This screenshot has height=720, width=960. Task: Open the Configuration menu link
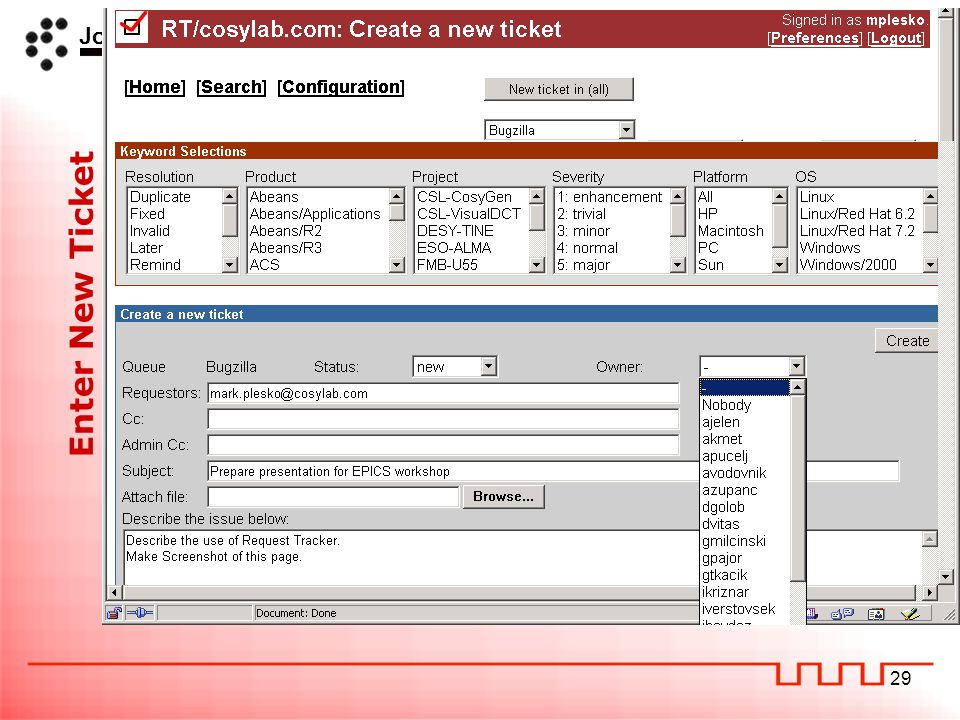pyautogui.click(x=341, y=87)
